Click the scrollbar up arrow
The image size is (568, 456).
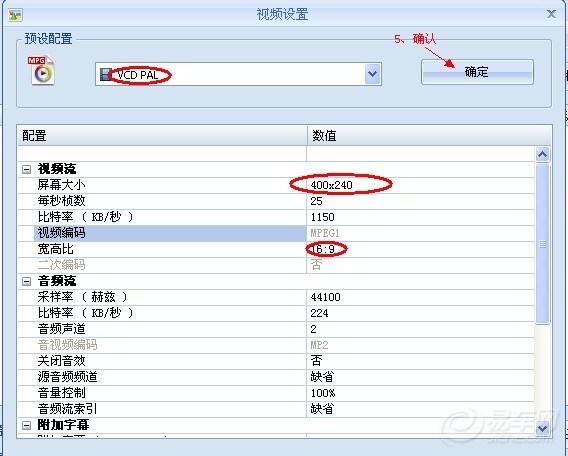coord(542,155)
